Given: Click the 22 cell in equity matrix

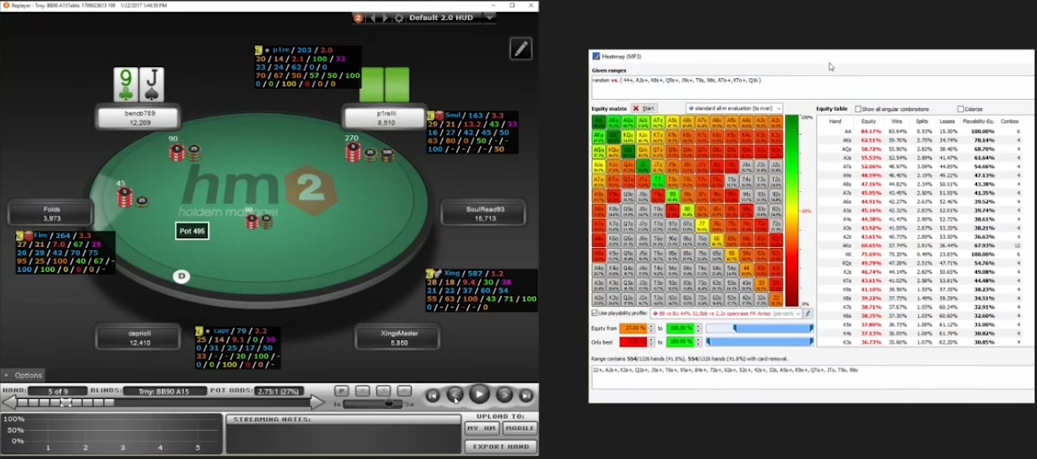Looking at the screenshot, I should (x=776, y=300).
